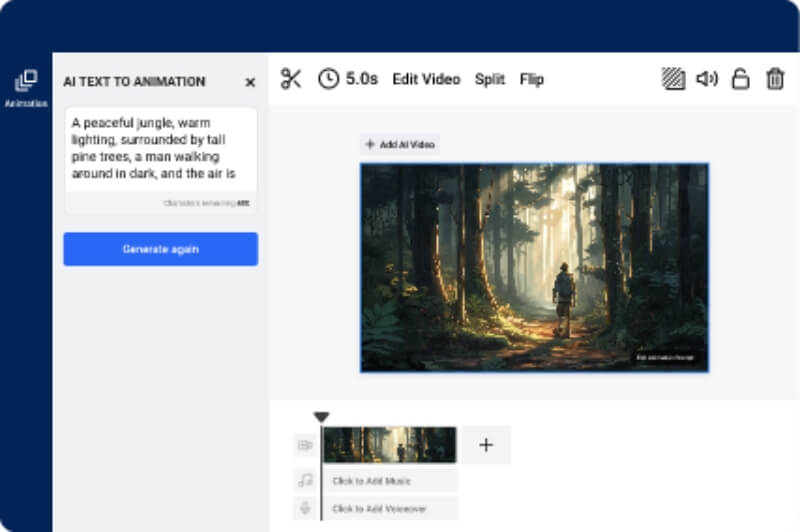Delete clip with trash icon

point(775,79)
